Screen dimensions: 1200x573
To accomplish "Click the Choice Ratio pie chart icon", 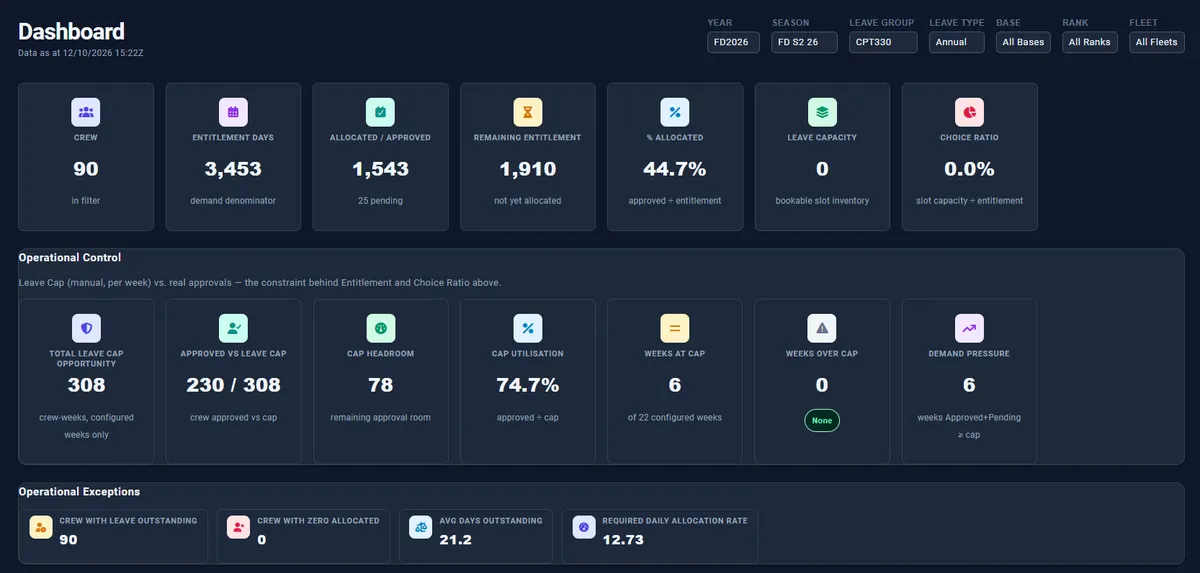I will pyautogui.click(x=969, y=112).
